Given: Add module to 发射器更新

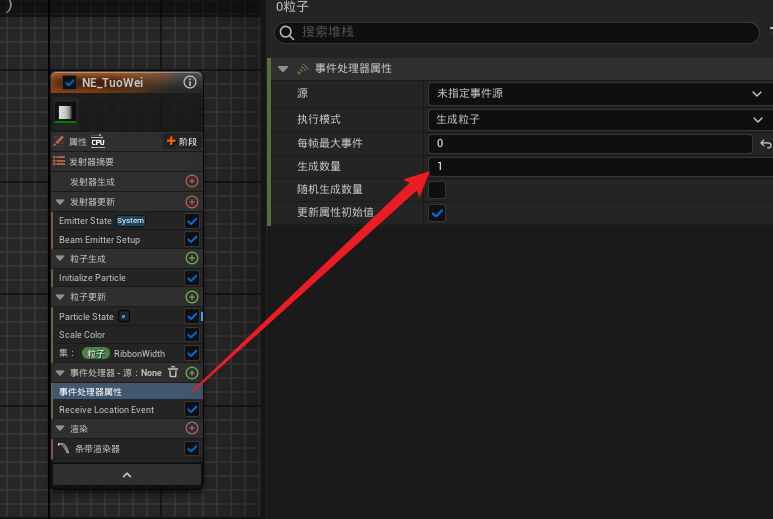Looking at the screenshot, I should [x=192, y=202].
